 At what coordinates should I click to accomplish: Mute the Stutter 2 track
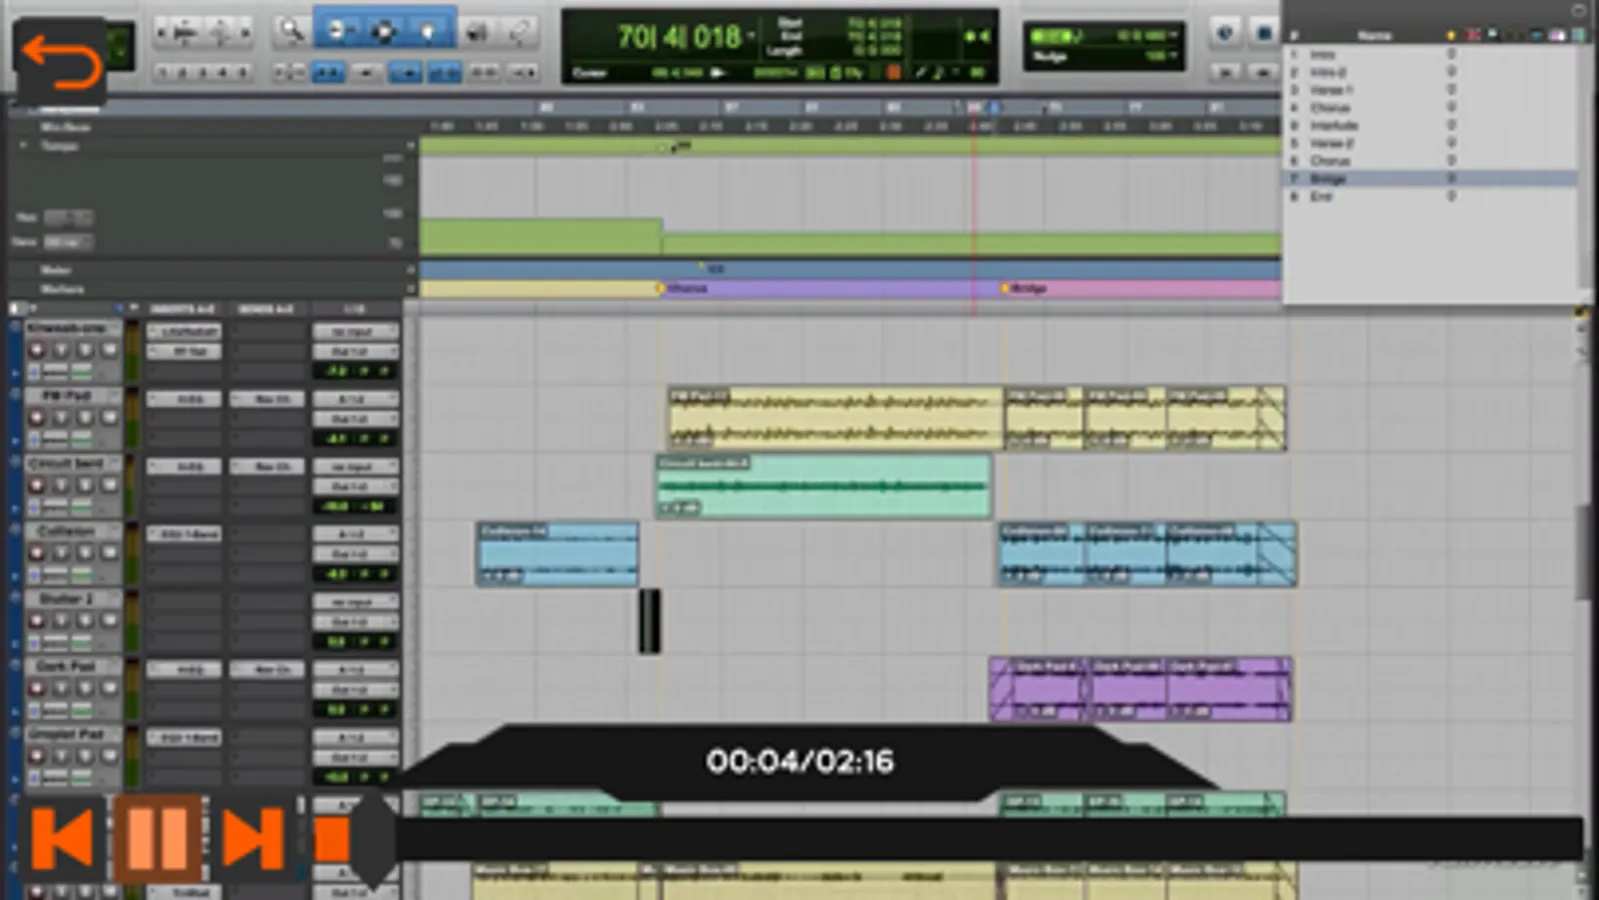109,620
